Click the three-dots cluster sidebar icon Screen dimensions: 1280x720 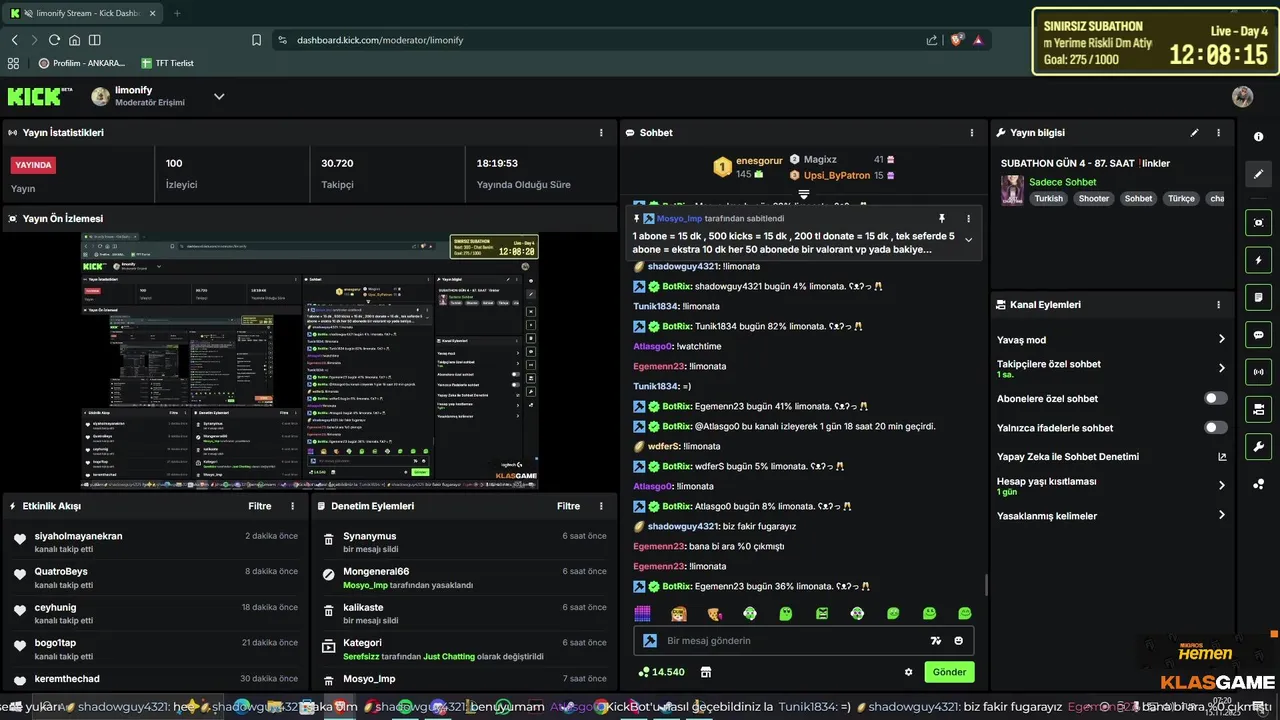(1258, 484)
